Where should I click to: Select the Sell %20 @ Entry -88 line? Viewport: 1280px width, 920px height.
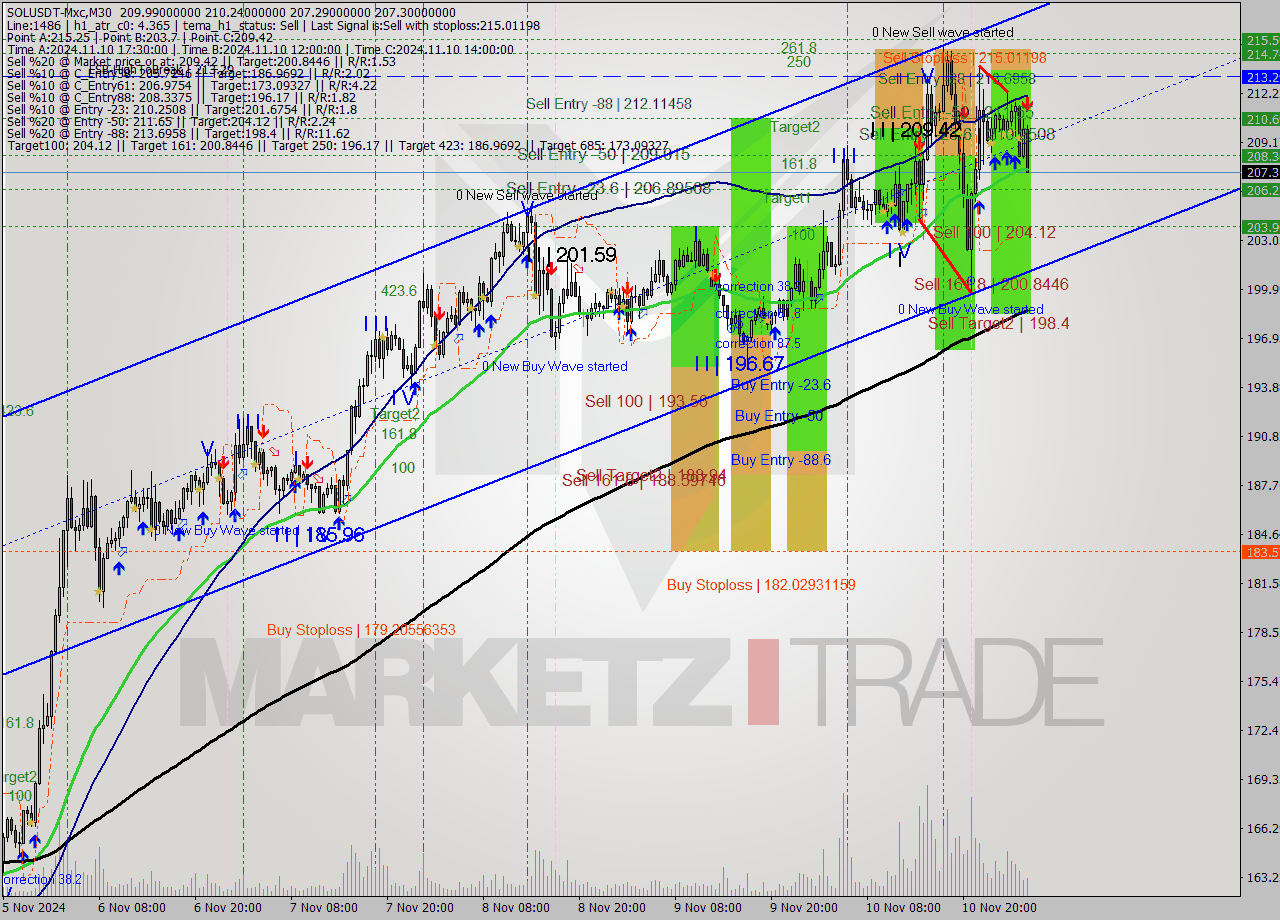point(178,134)
